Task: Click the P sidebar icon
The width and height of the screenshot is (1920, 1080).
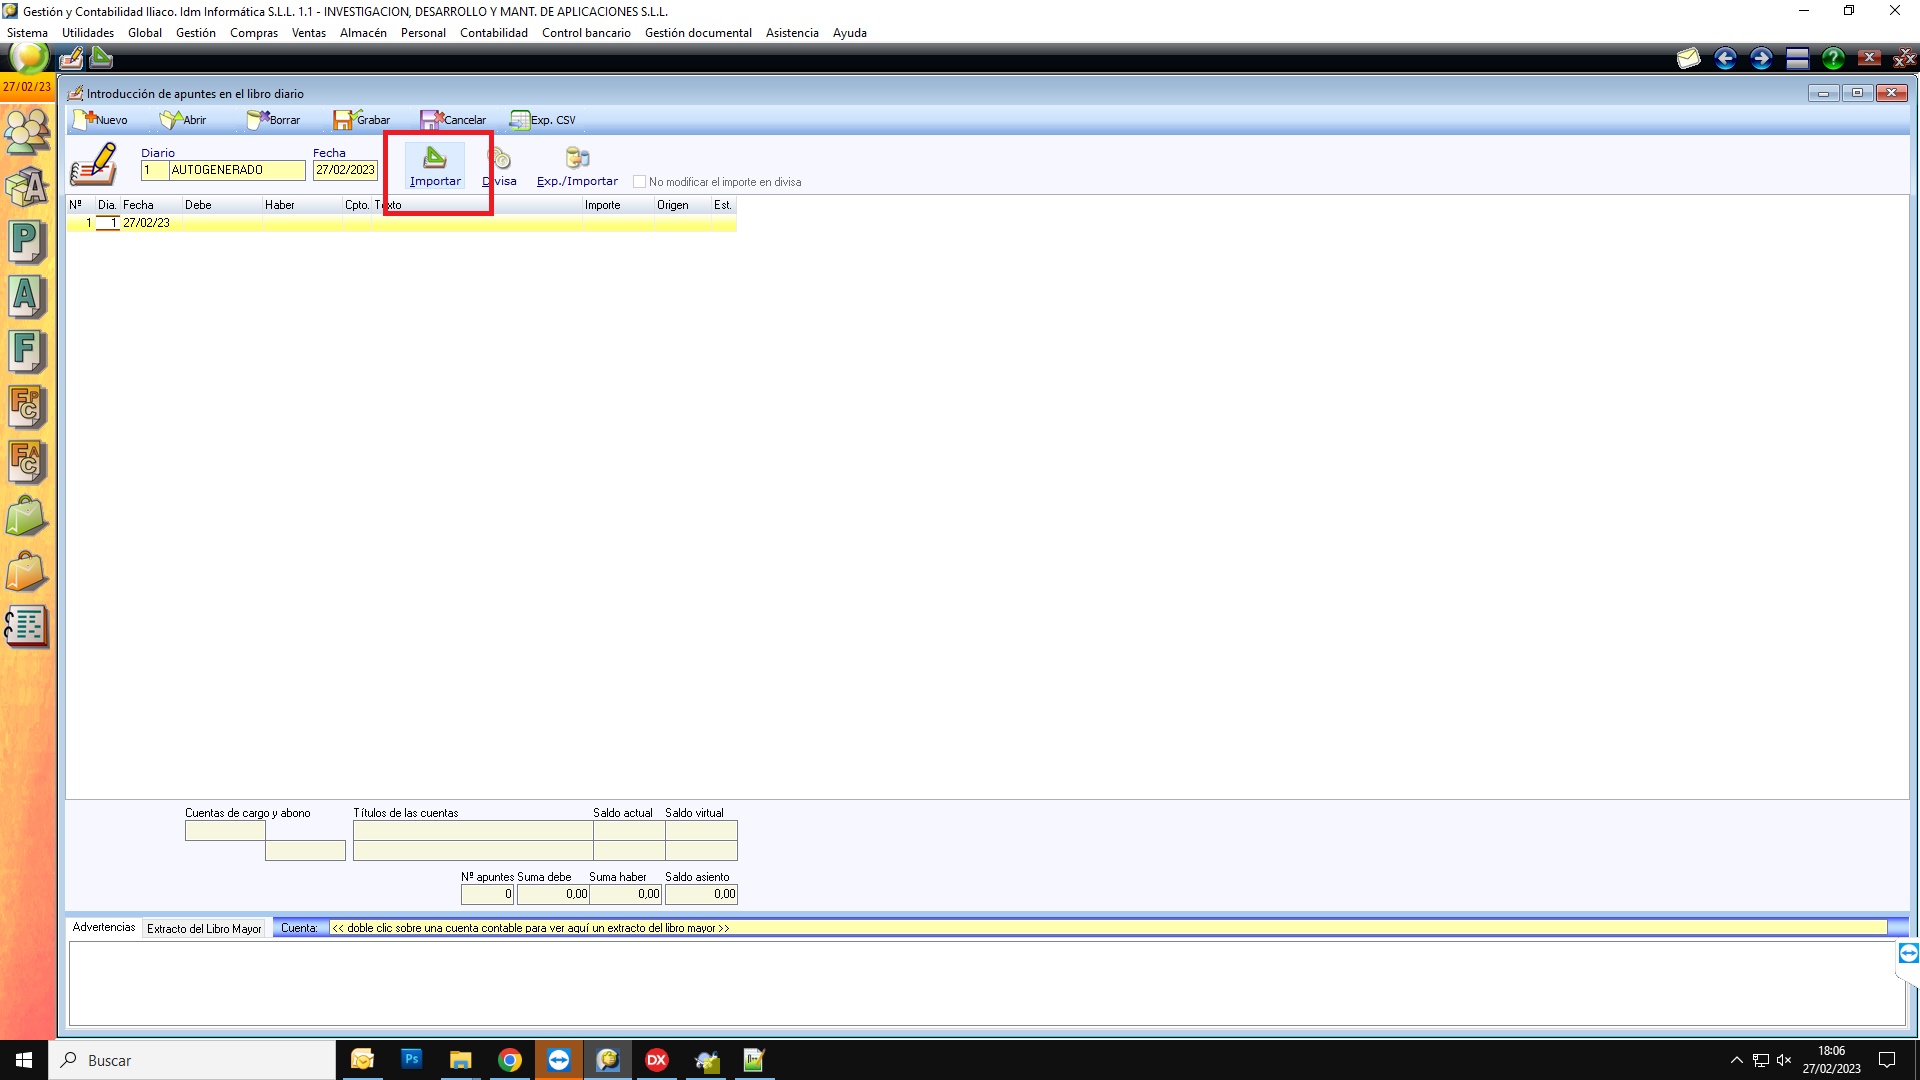Action: [x=27, y=241]
